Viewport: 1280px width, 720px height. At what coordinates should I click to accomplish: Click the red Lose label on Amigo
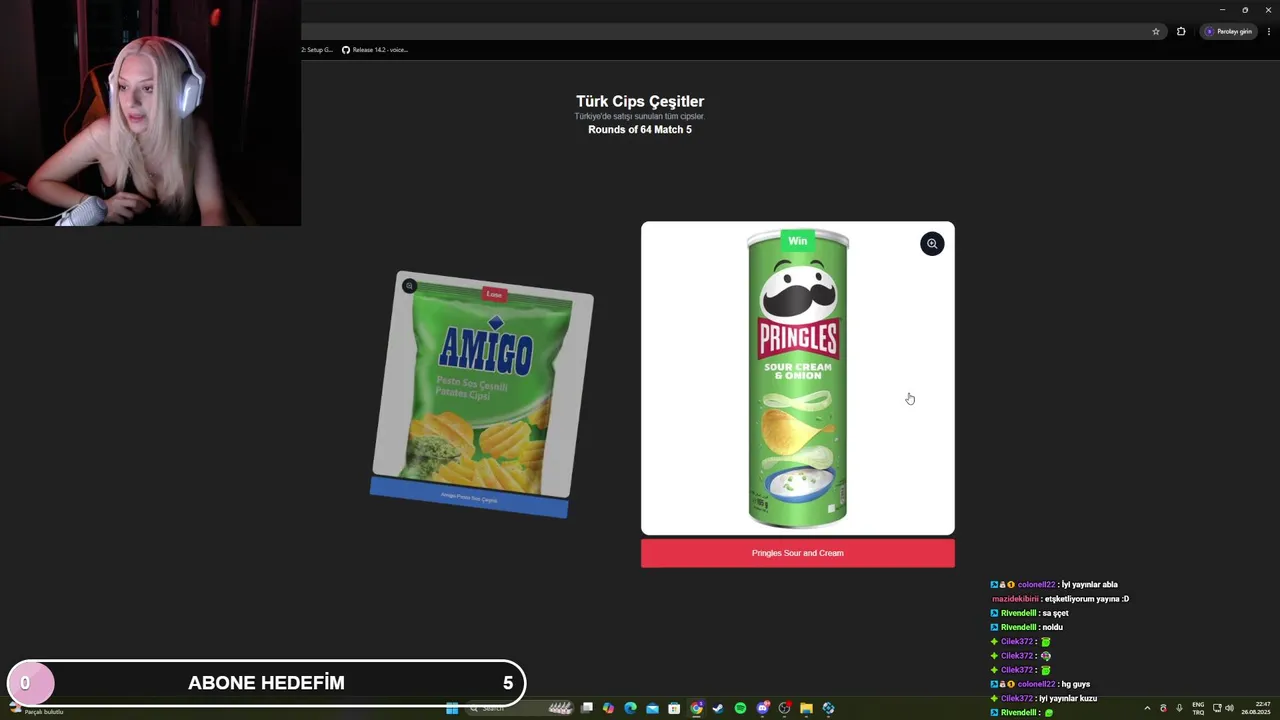(x=493, y=294)
